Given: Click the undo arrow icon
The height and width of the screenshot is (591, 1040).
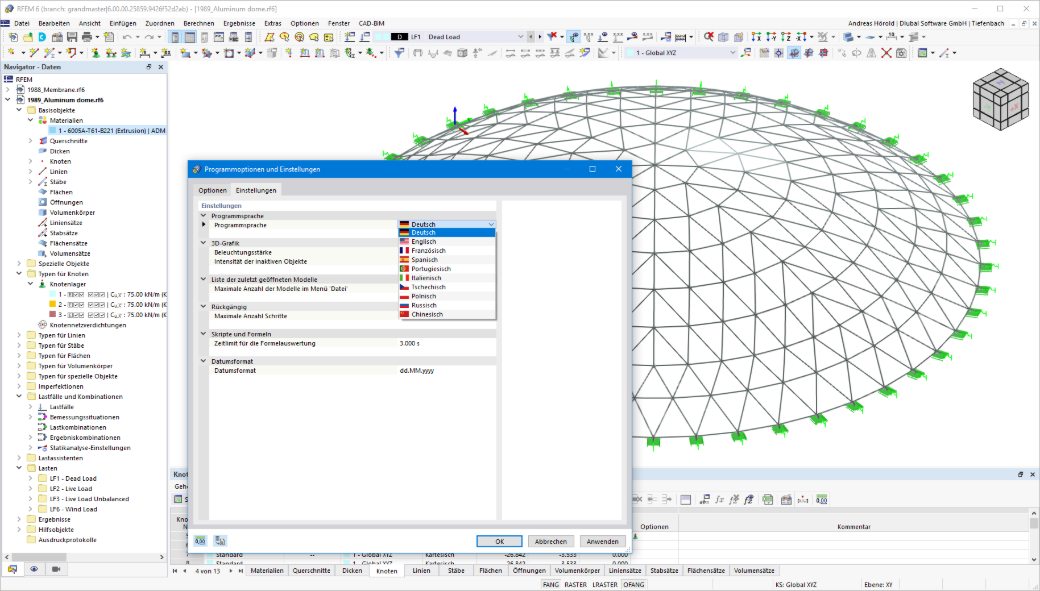Looking at the screenshot, I should (x=126, y=37).
